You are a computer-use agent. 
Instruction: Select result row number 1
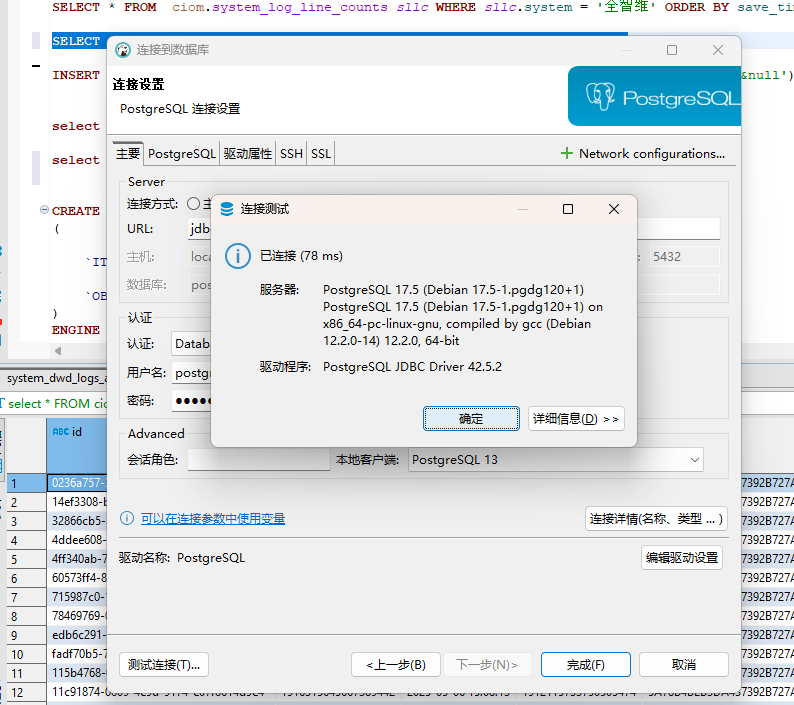(26, 483)
